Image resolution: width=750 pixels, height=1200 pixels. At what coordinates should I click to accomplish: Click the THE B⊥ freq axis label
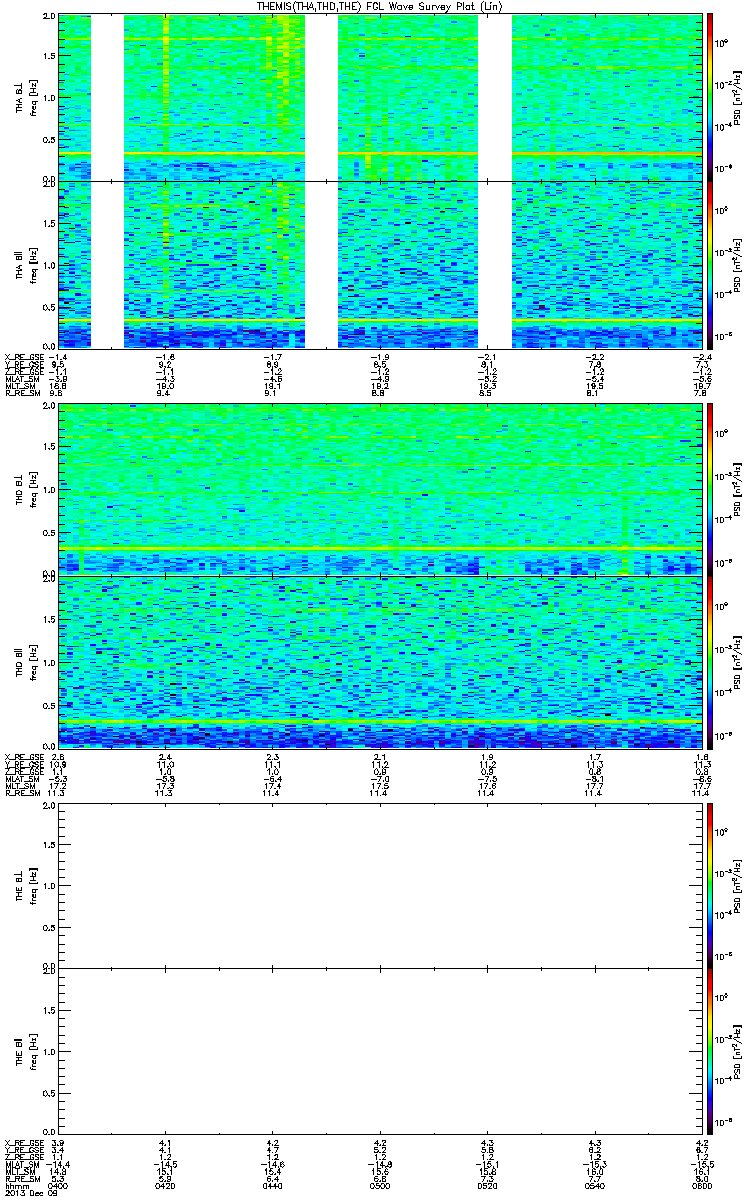click(34, 885)
